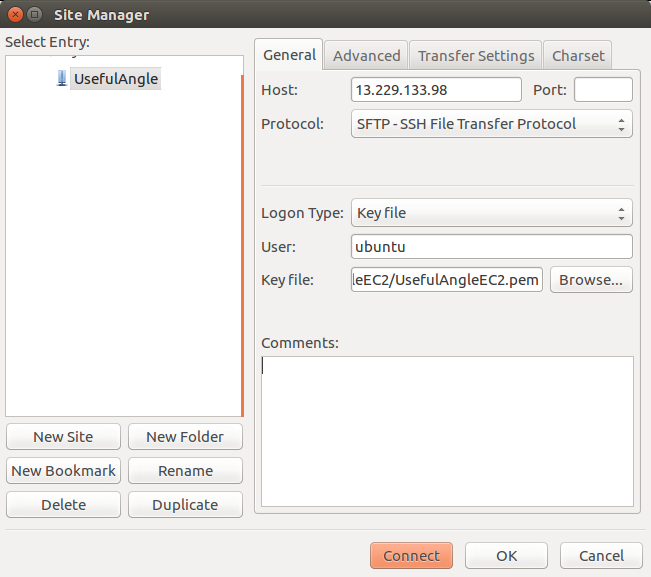Expand the Protocol dropdown

coord(491,125)
